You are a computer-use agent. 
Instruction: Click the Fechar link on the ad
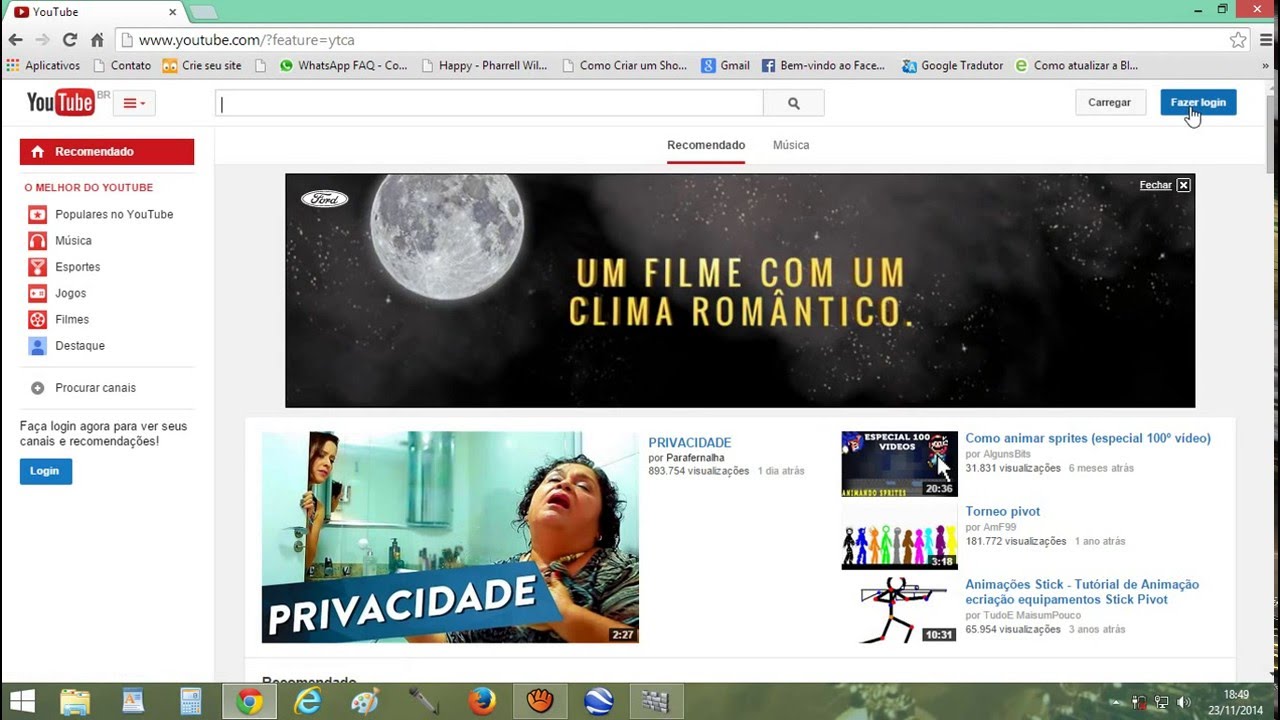[x=1155, y=185]
